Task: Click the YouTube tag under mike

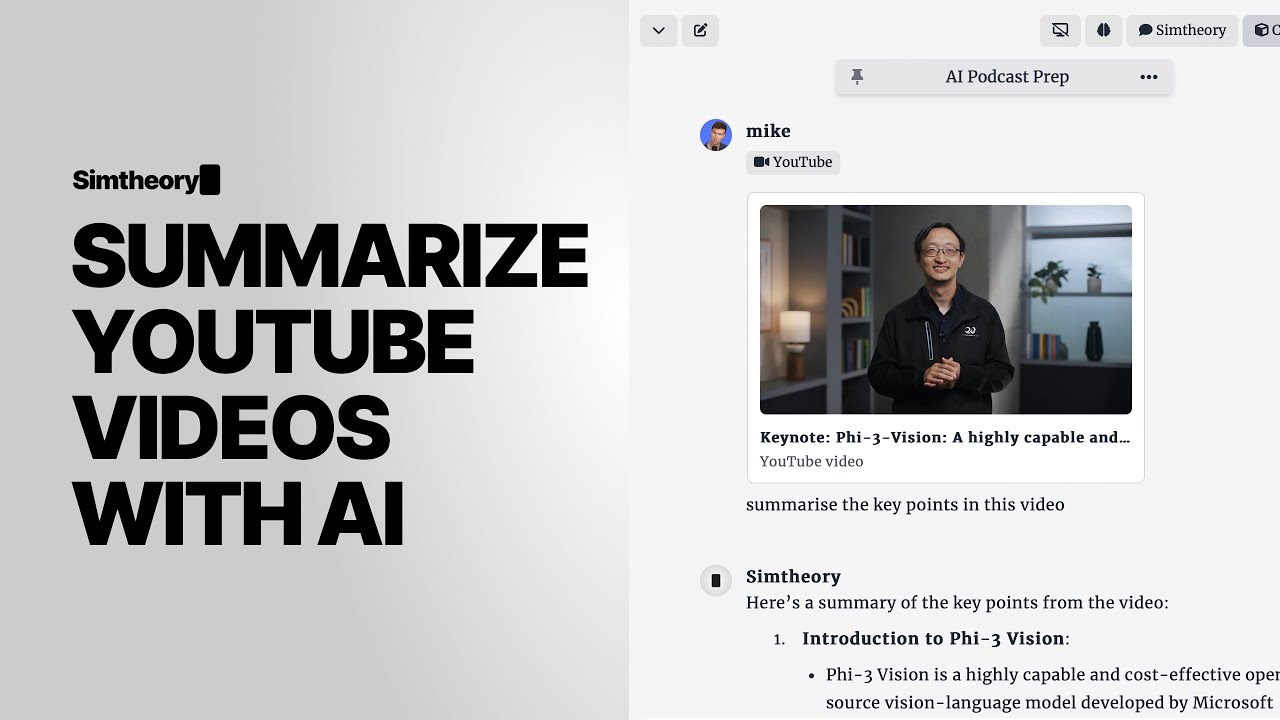Action: point(793,162)
